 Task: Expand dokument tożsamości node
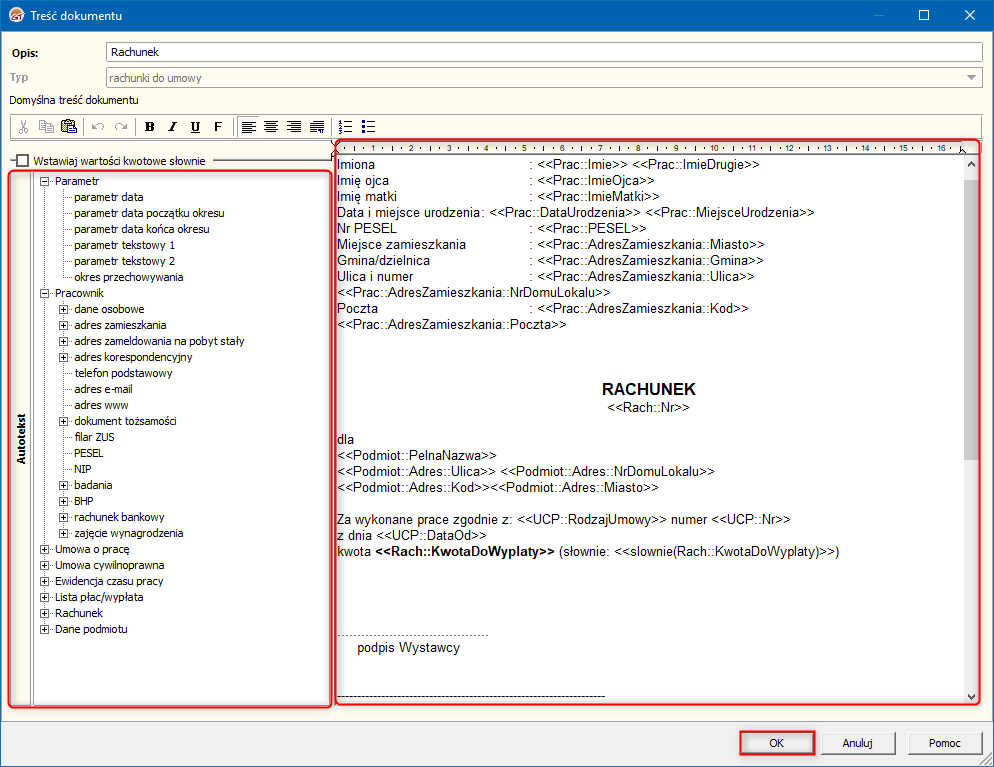[x=63, y=422]
